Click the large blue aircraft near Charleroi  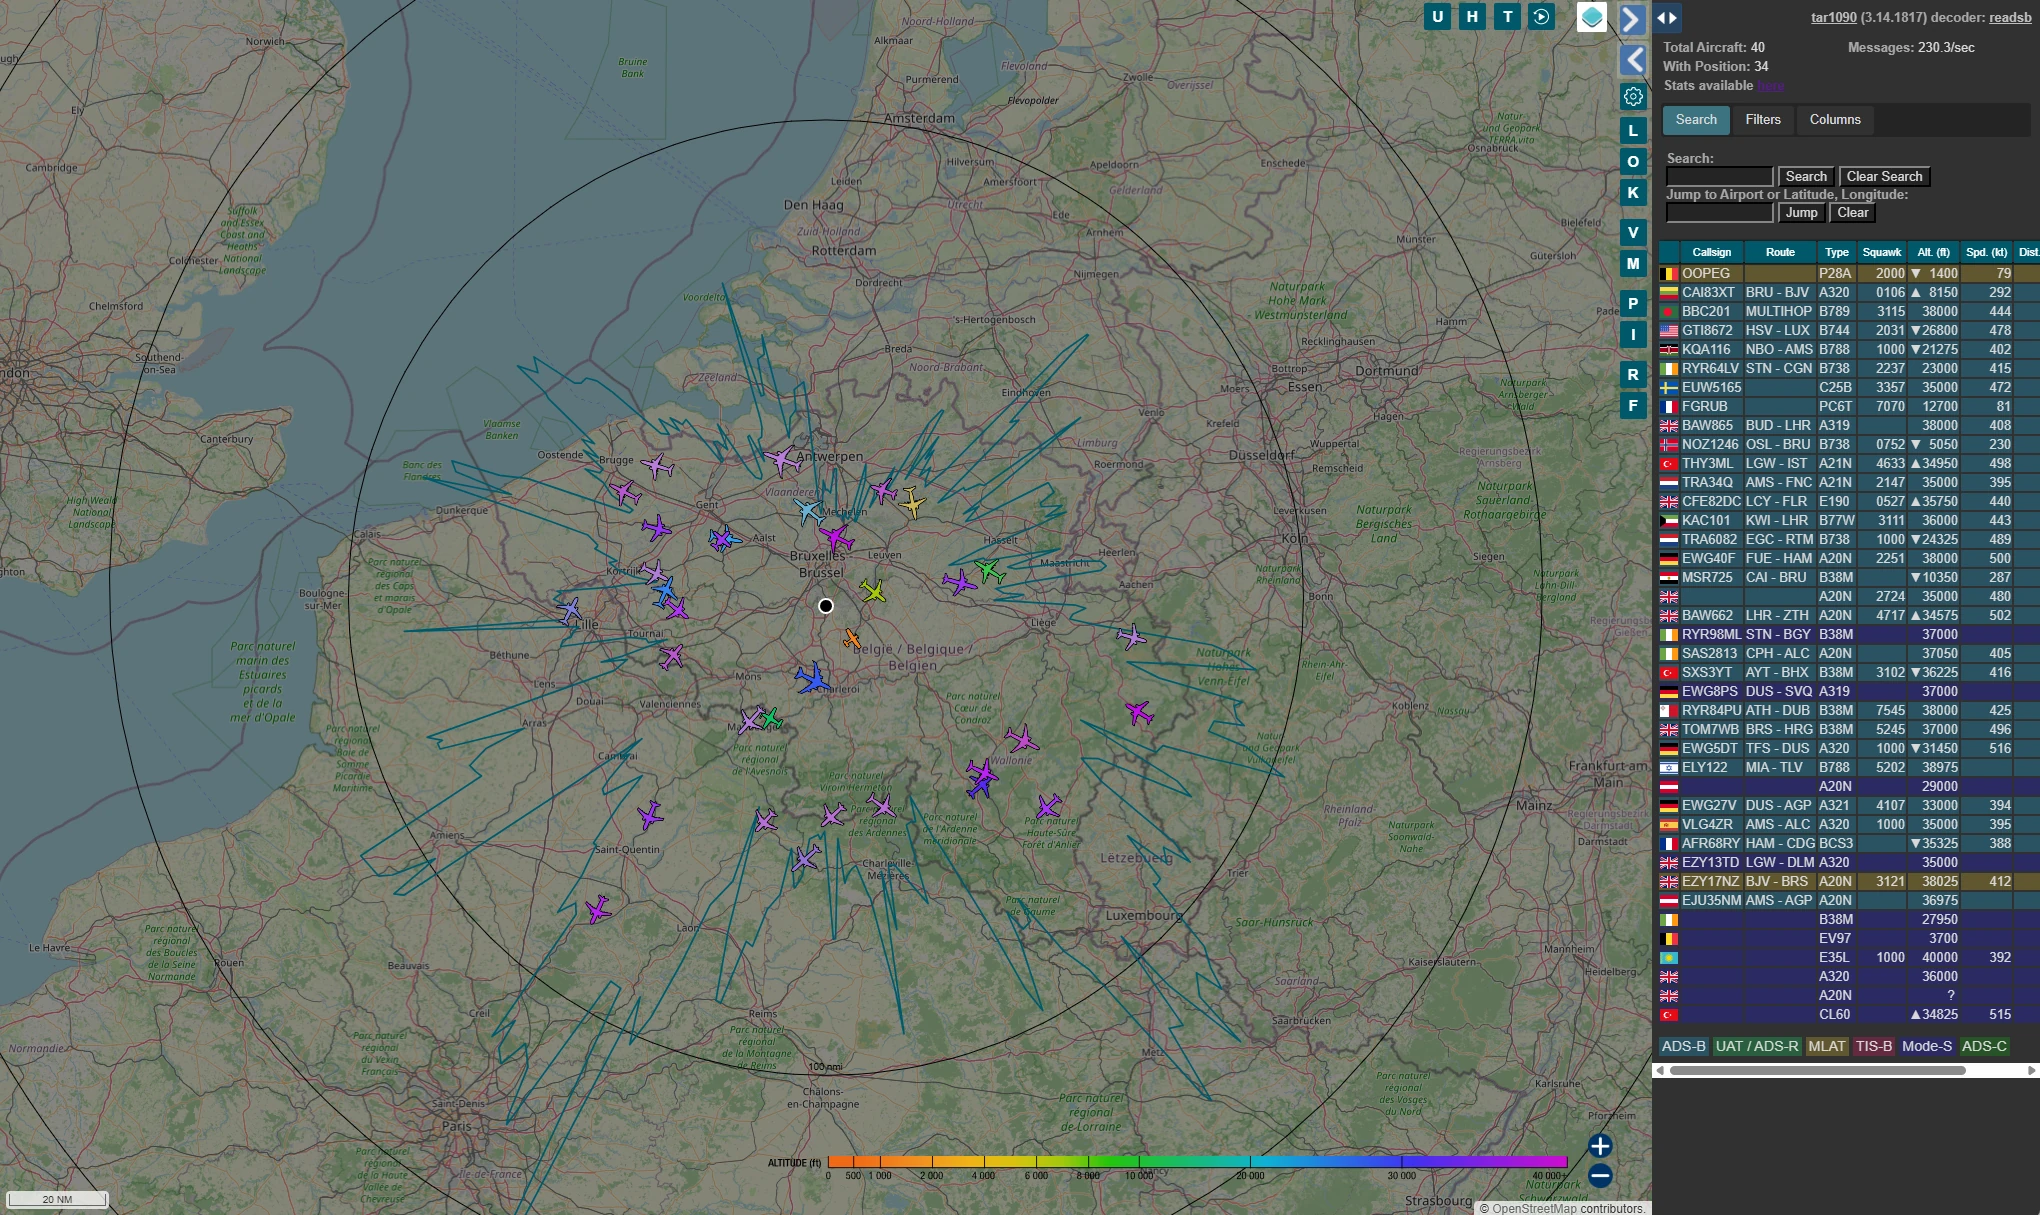click(x=812, y=678)
